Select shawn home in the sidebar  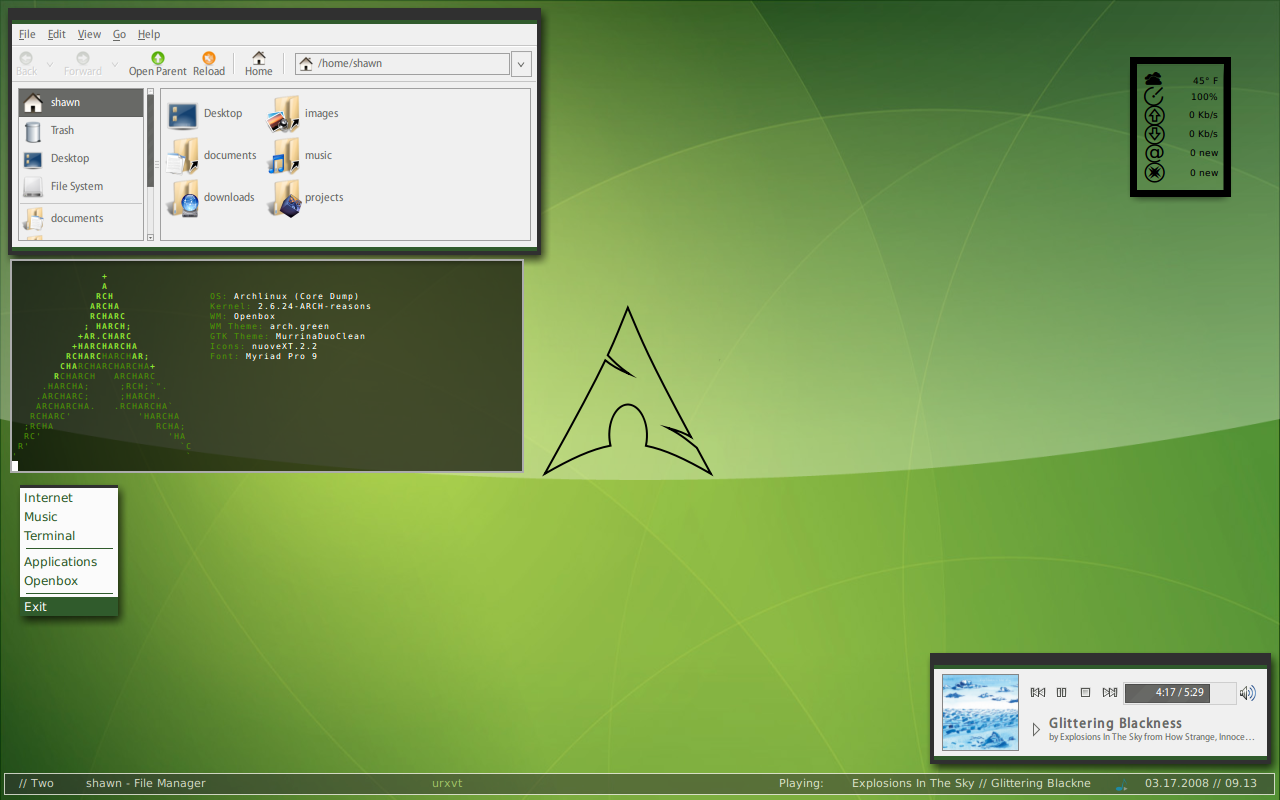[x=81, y=102]
